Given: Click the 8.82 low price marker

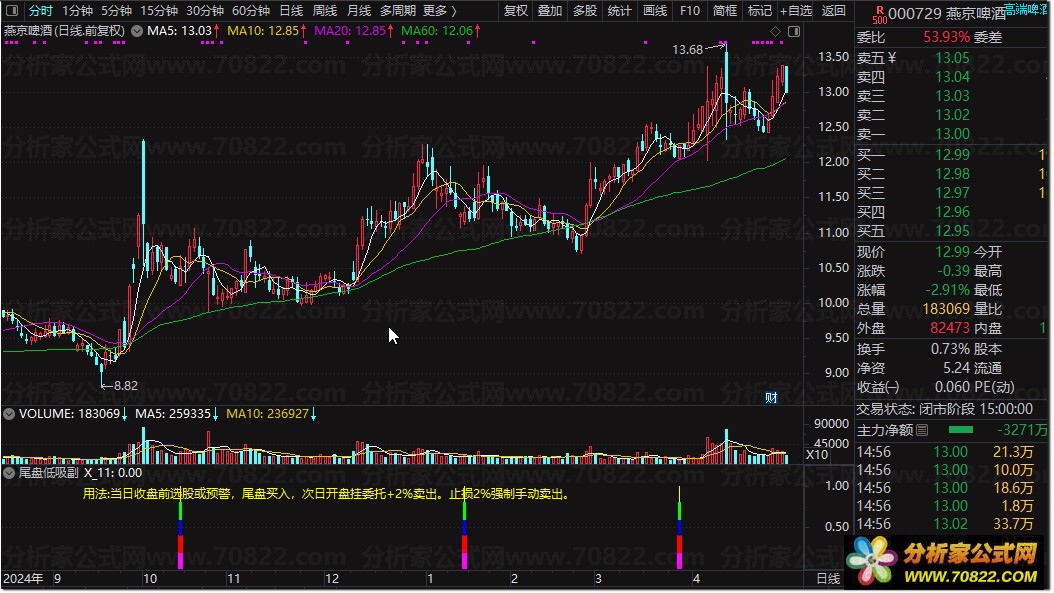Looking at the screenshot, I should pyautogui.click(x=126, y=386).
